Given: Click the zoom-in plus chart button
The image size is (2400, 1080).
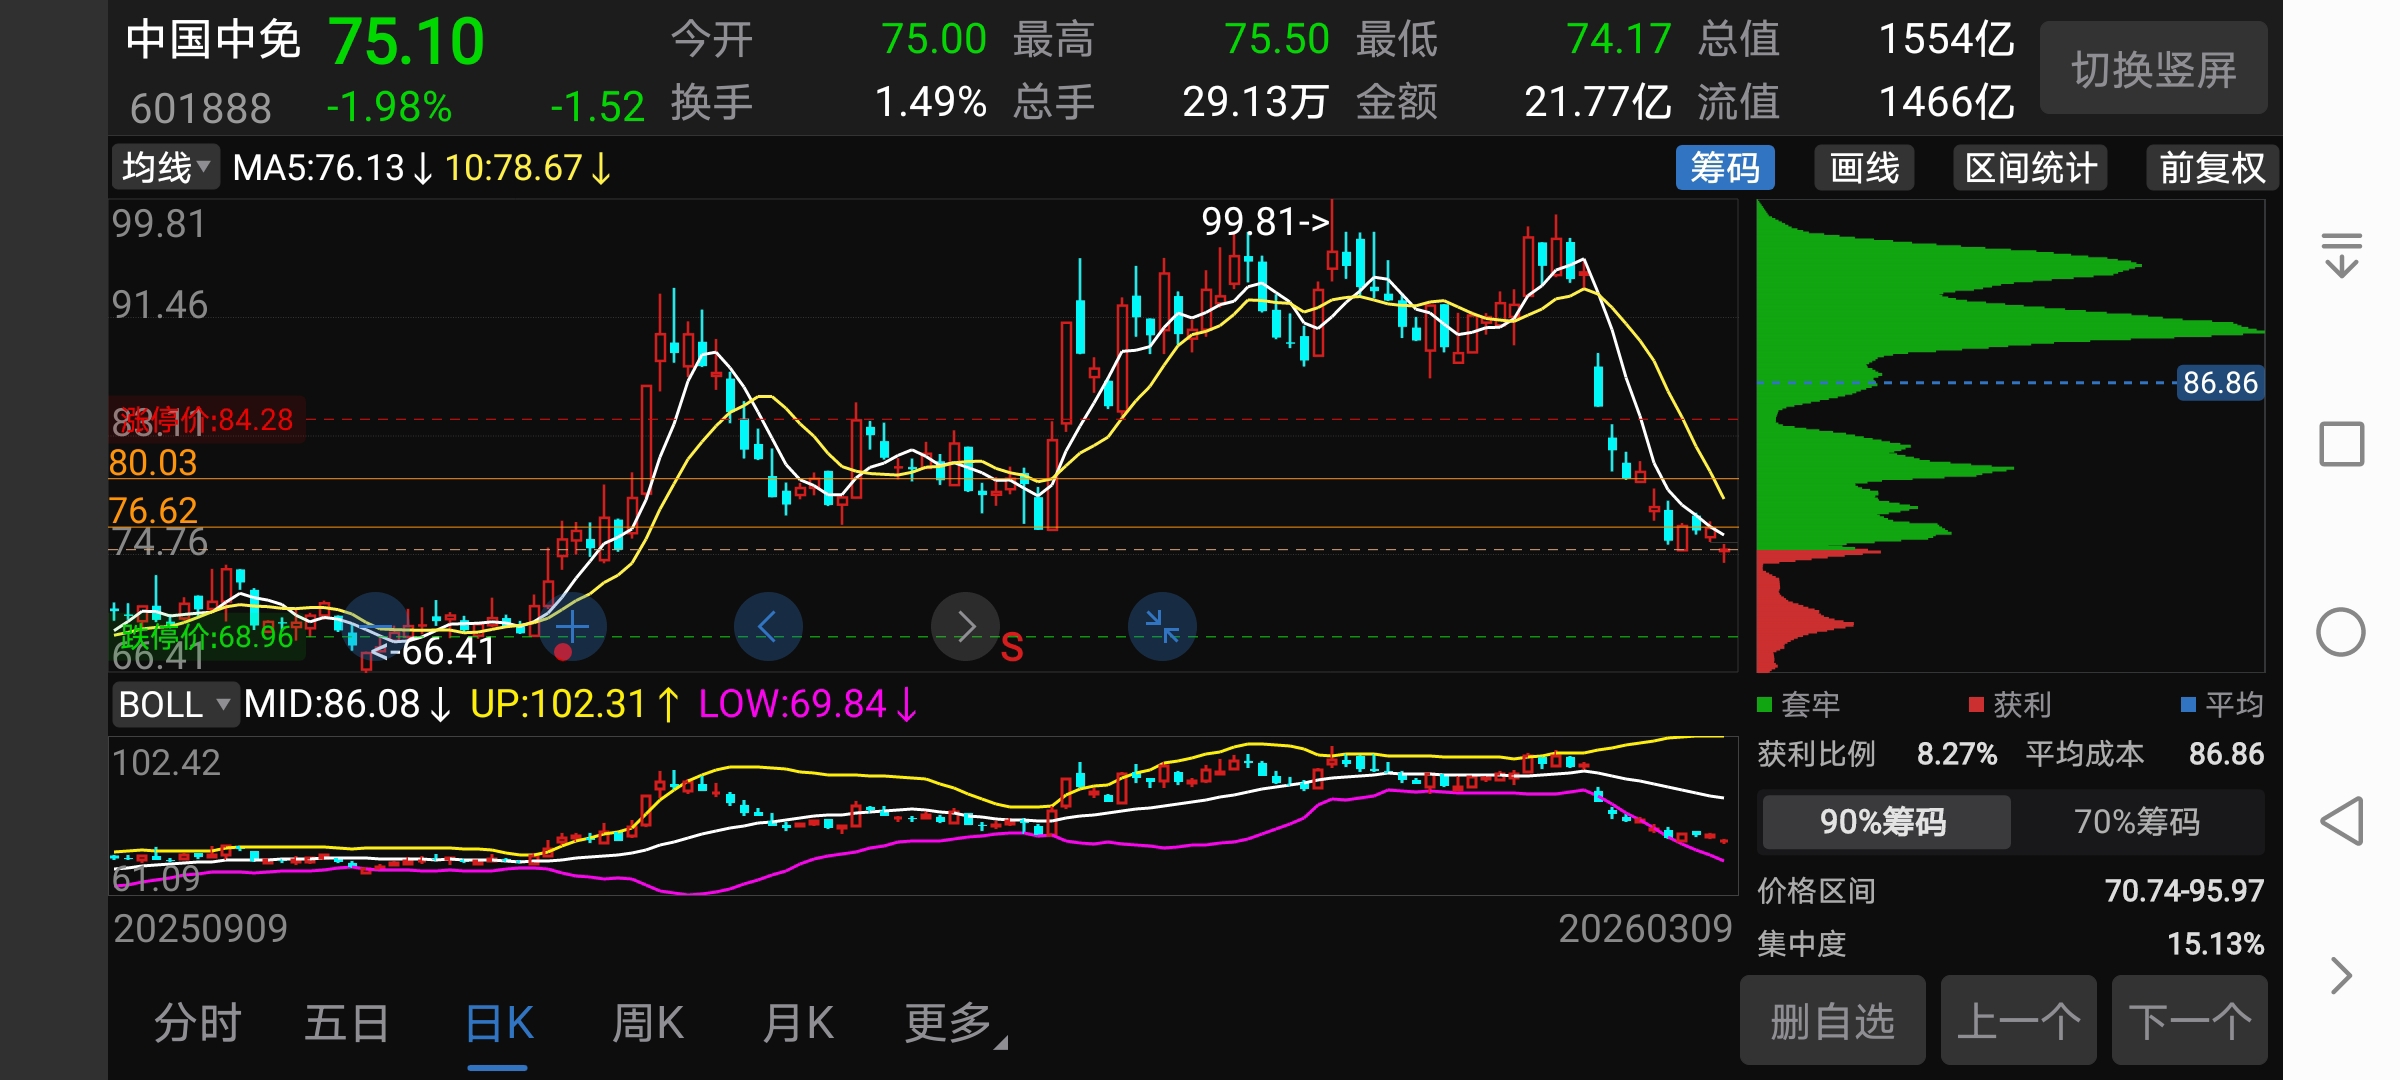Looking at the screenshot, I should click(572, 627).
